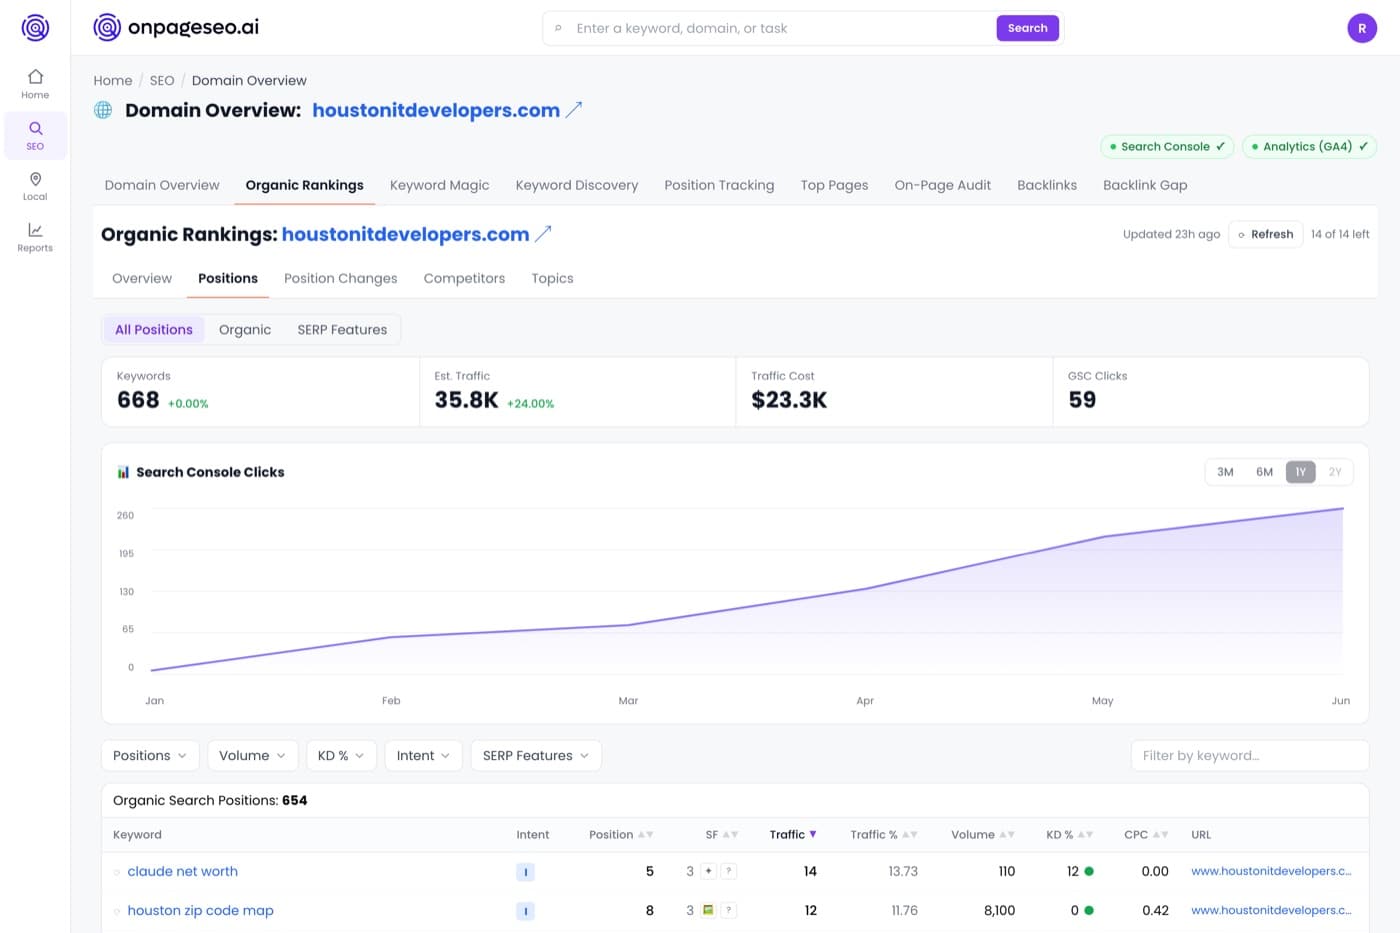Switch to the Position Tracking tab

719,185
